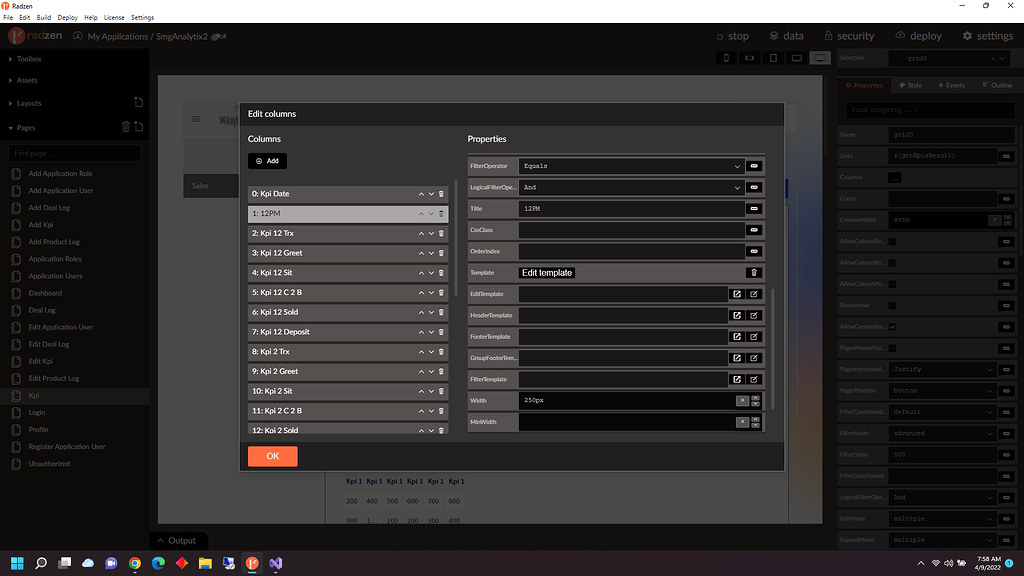The image size is (1024, 576).
Task: Toggle binding on the FilterOperator property
Action: (x=755, y=166)
